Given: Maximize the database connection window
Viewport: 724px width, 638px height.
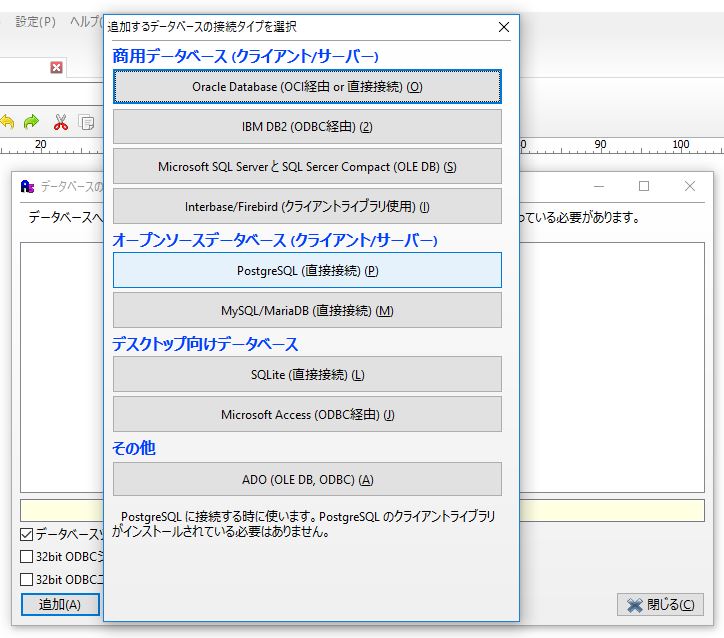Looking at the screenshot, I should (644, 186).
